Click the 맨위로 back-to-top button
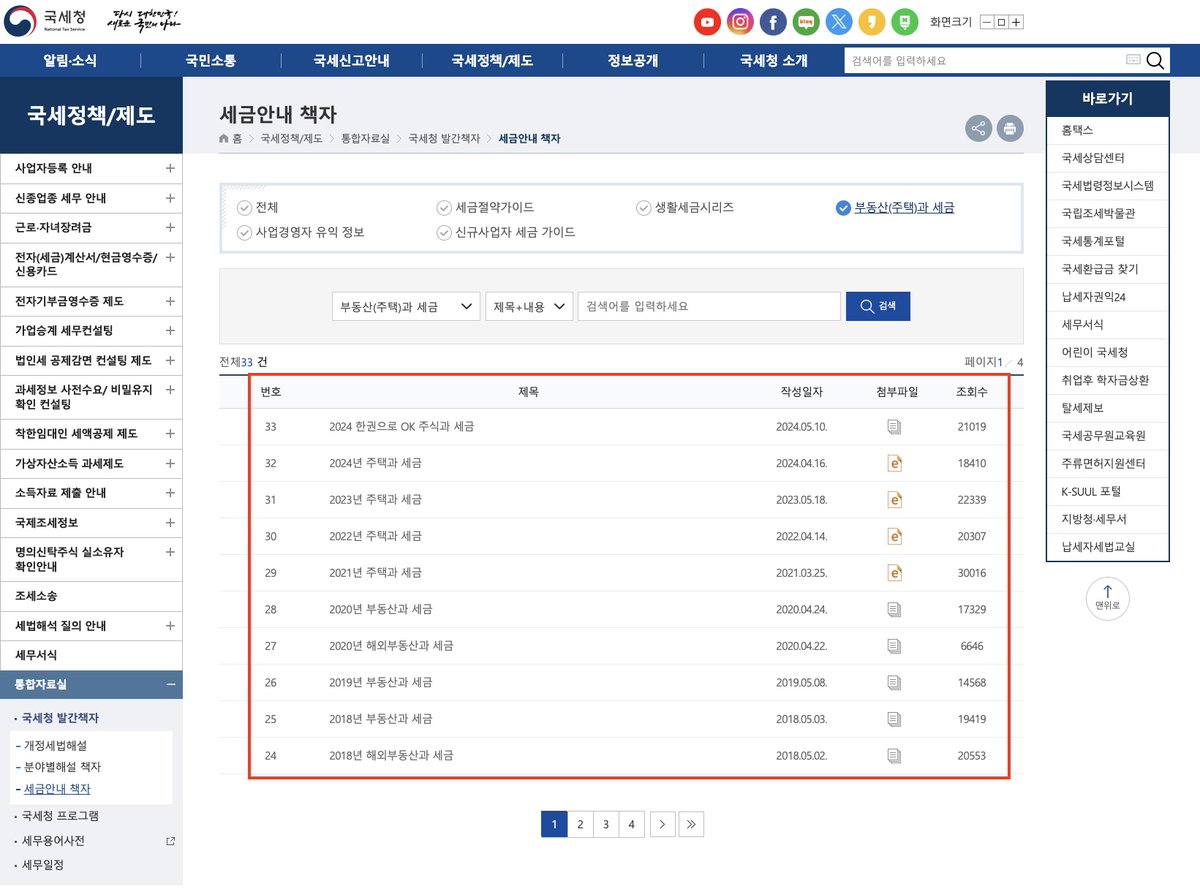Screen dimensions: 1200x889 click(1107, 598)
